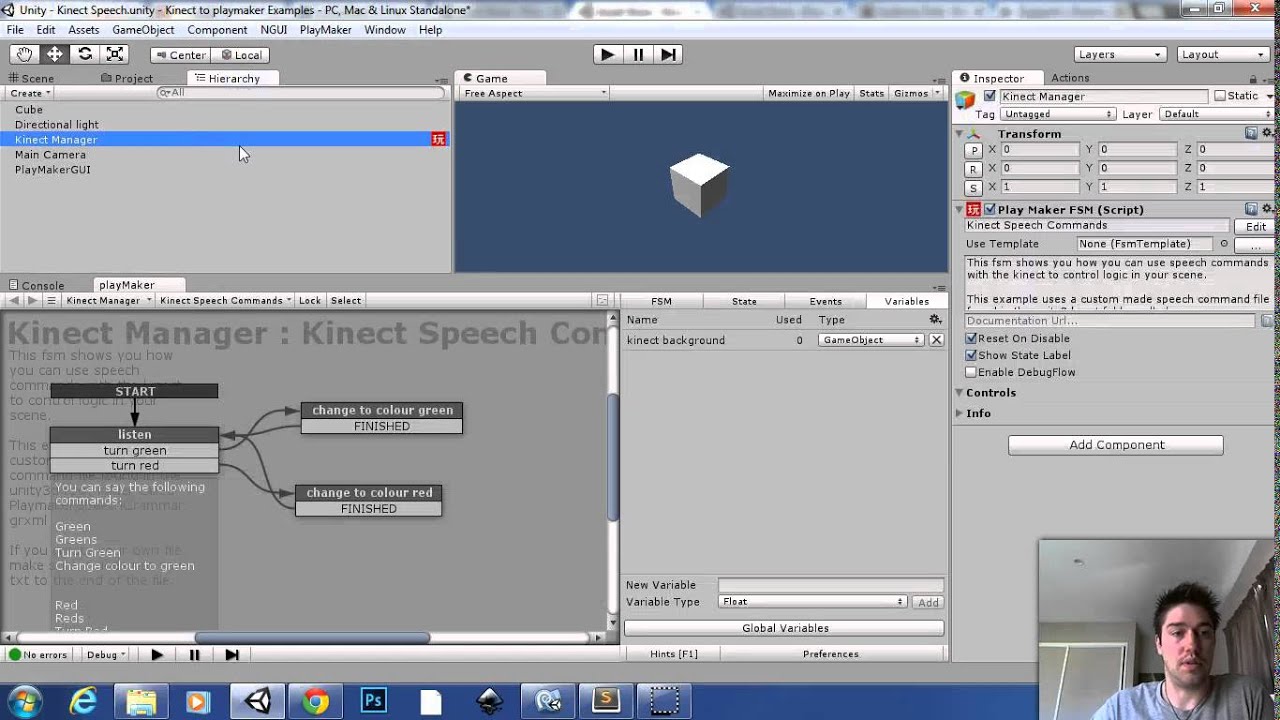
Task: Click the PlayMaker icon on Kinect Manager row
Action: [438, 139]
